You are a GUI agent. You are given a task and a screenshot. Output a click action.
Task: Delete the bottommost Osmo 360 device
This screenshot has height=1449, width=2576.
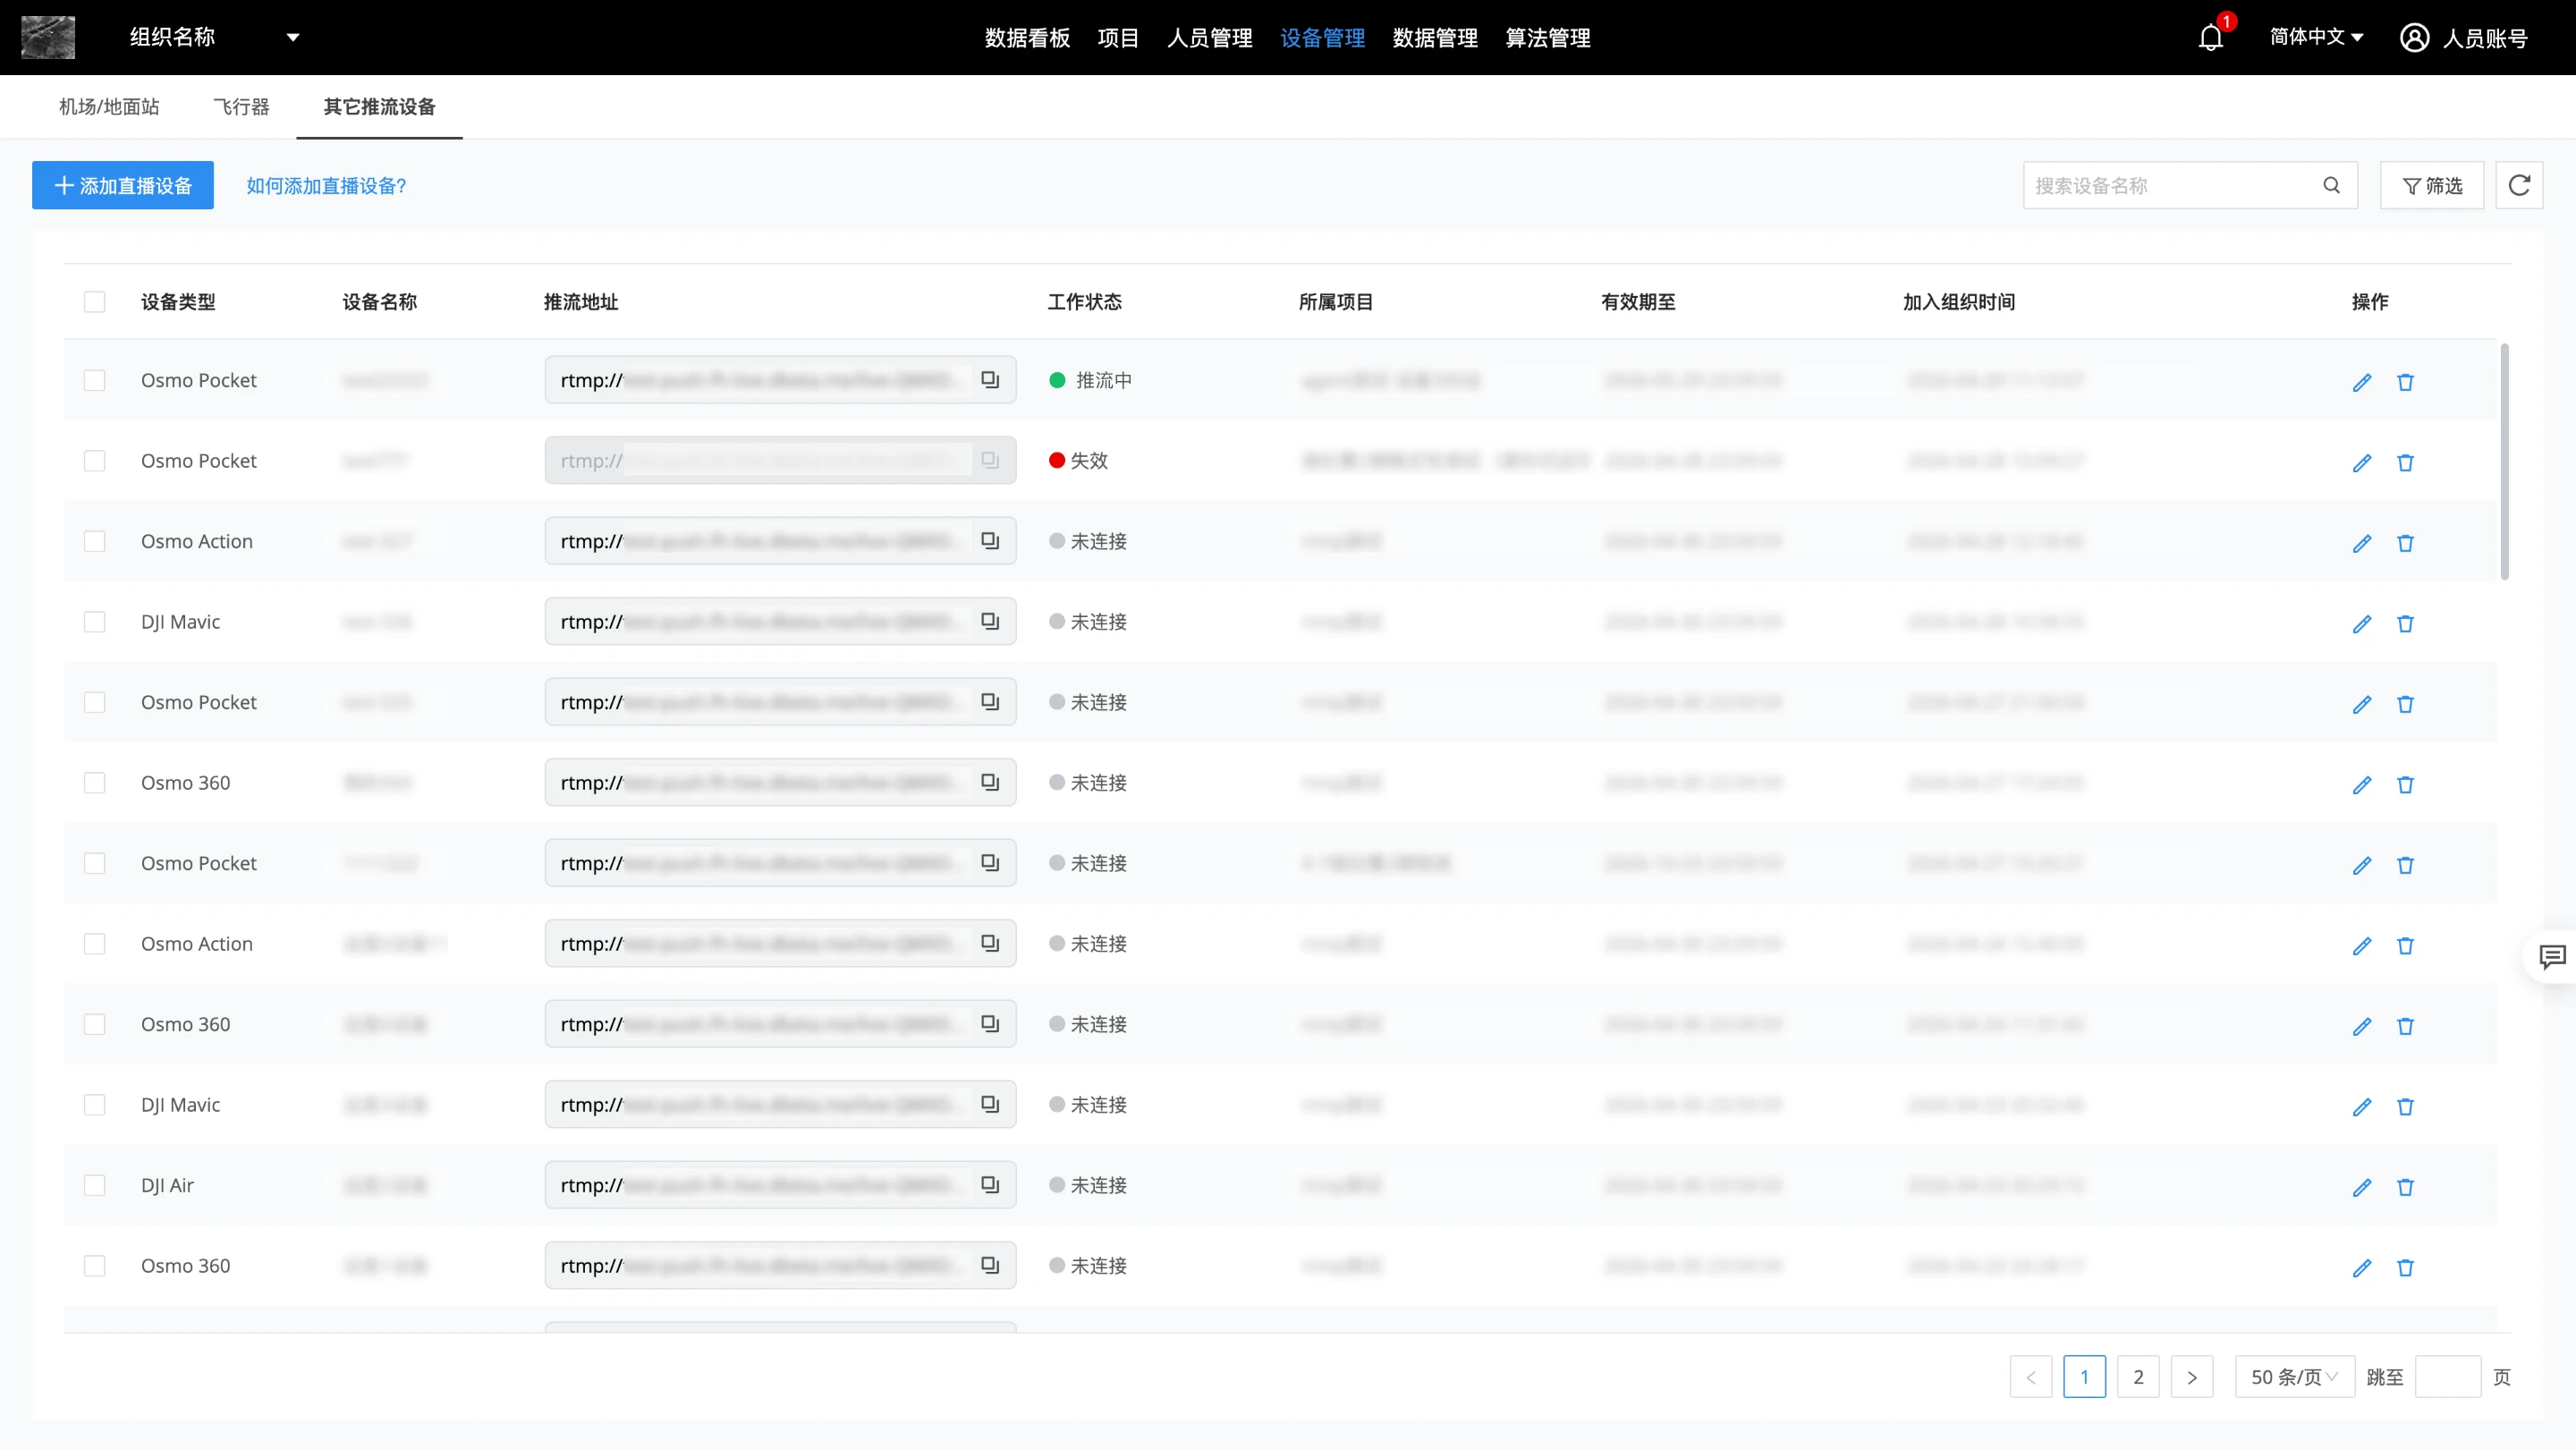(x=2405, y=1268)
